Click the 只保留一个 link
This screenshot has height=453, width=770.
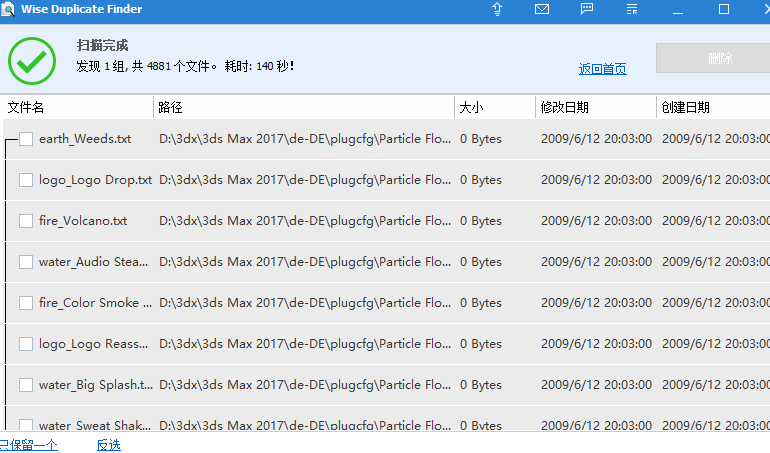click(28, 445)
